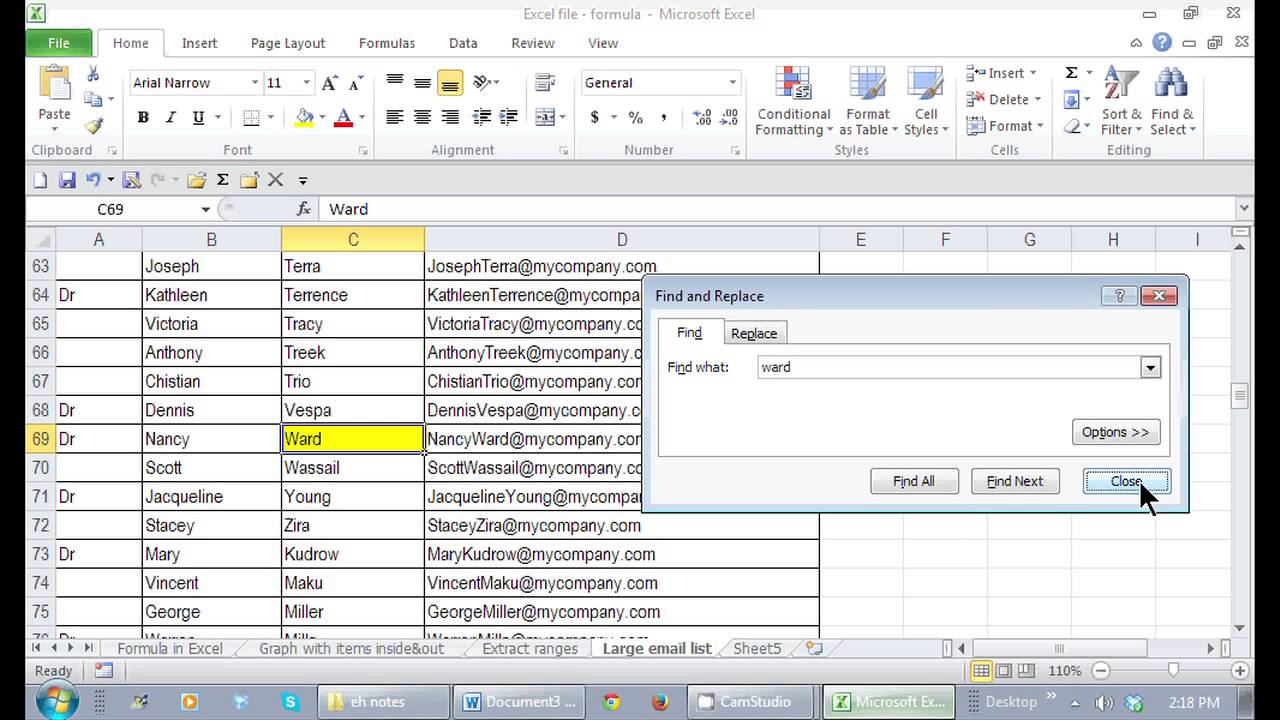The width and height of the screenshot is (1280, 720).
Task: Open Sort & Filter tool
Action: tap(1121, 100)
